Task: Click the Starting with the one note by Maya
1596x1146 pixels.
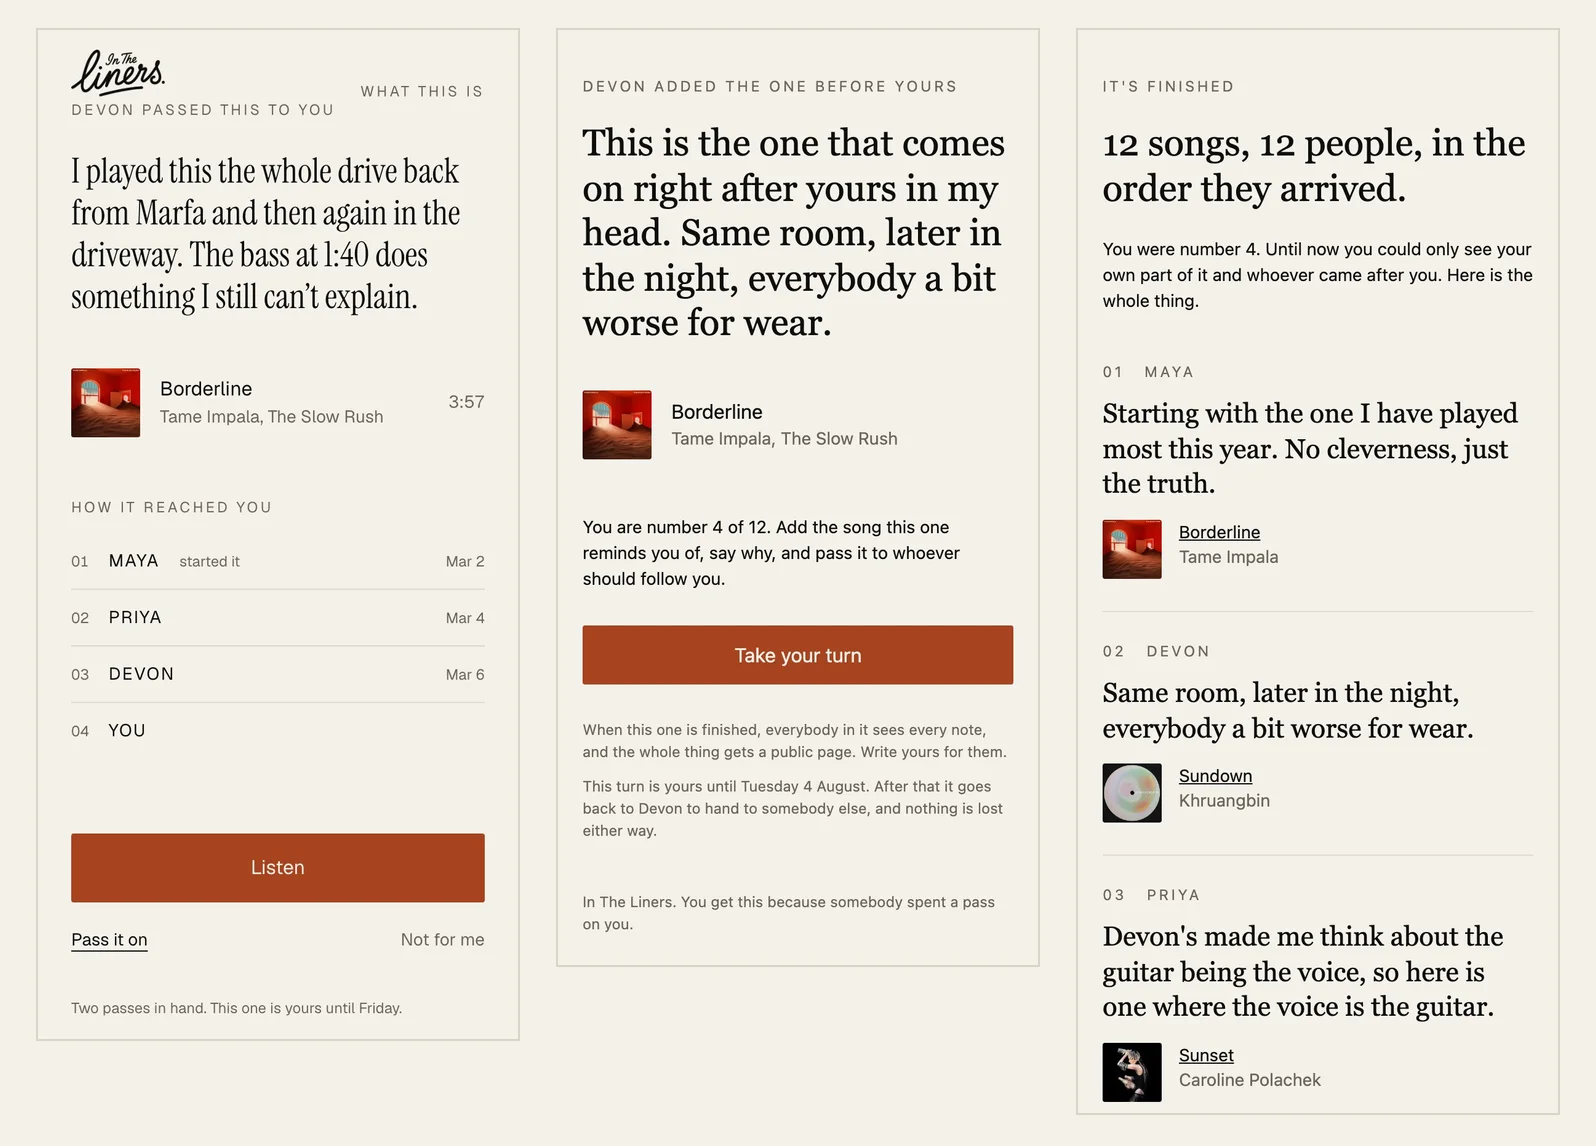Action: 1310,448
